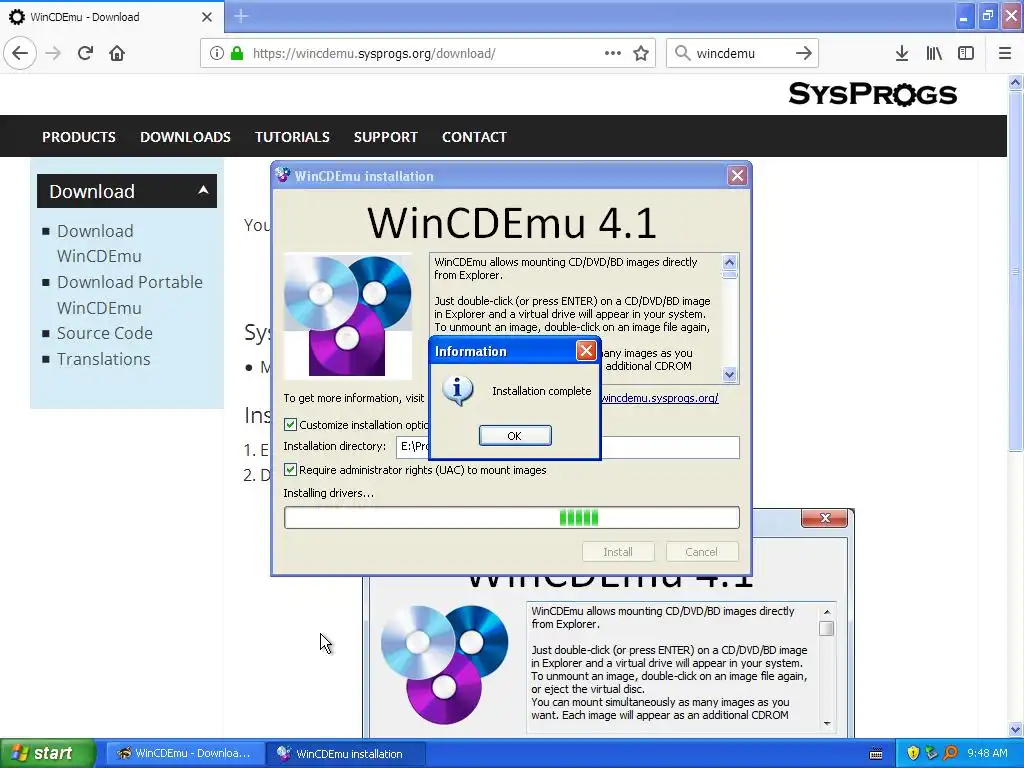Open the CONTACT menu
Viewport: 1024px width, 768px height.
coord(474,136)
